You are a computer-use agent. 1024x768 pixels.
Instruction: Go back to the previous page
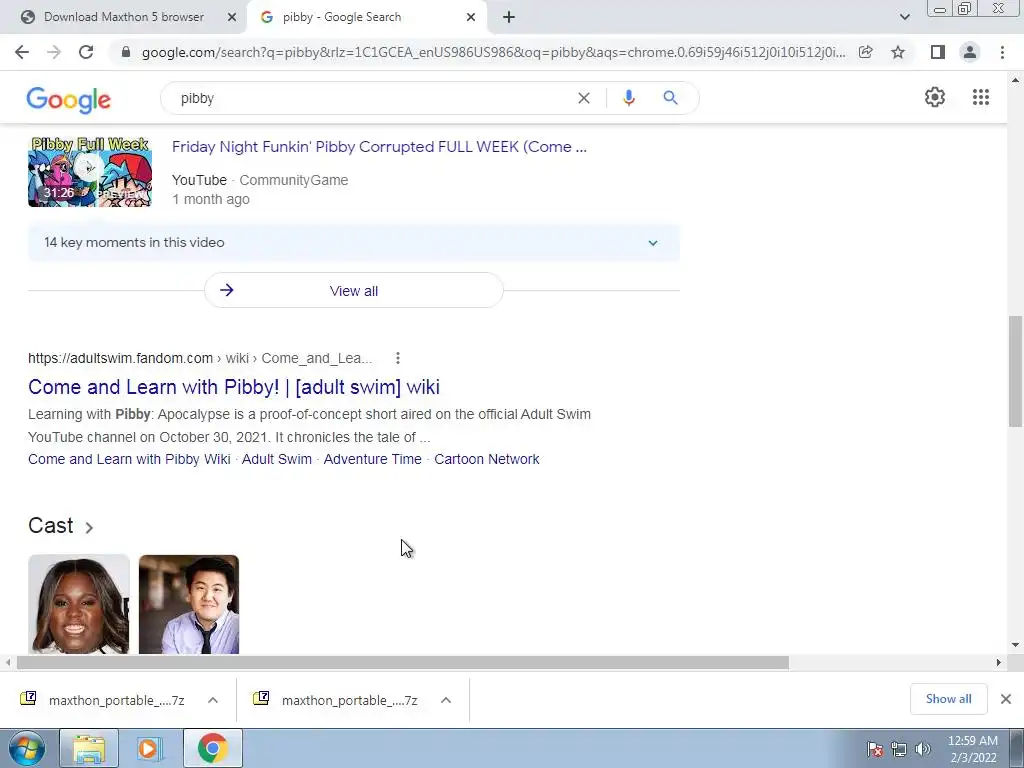(22, 52)
